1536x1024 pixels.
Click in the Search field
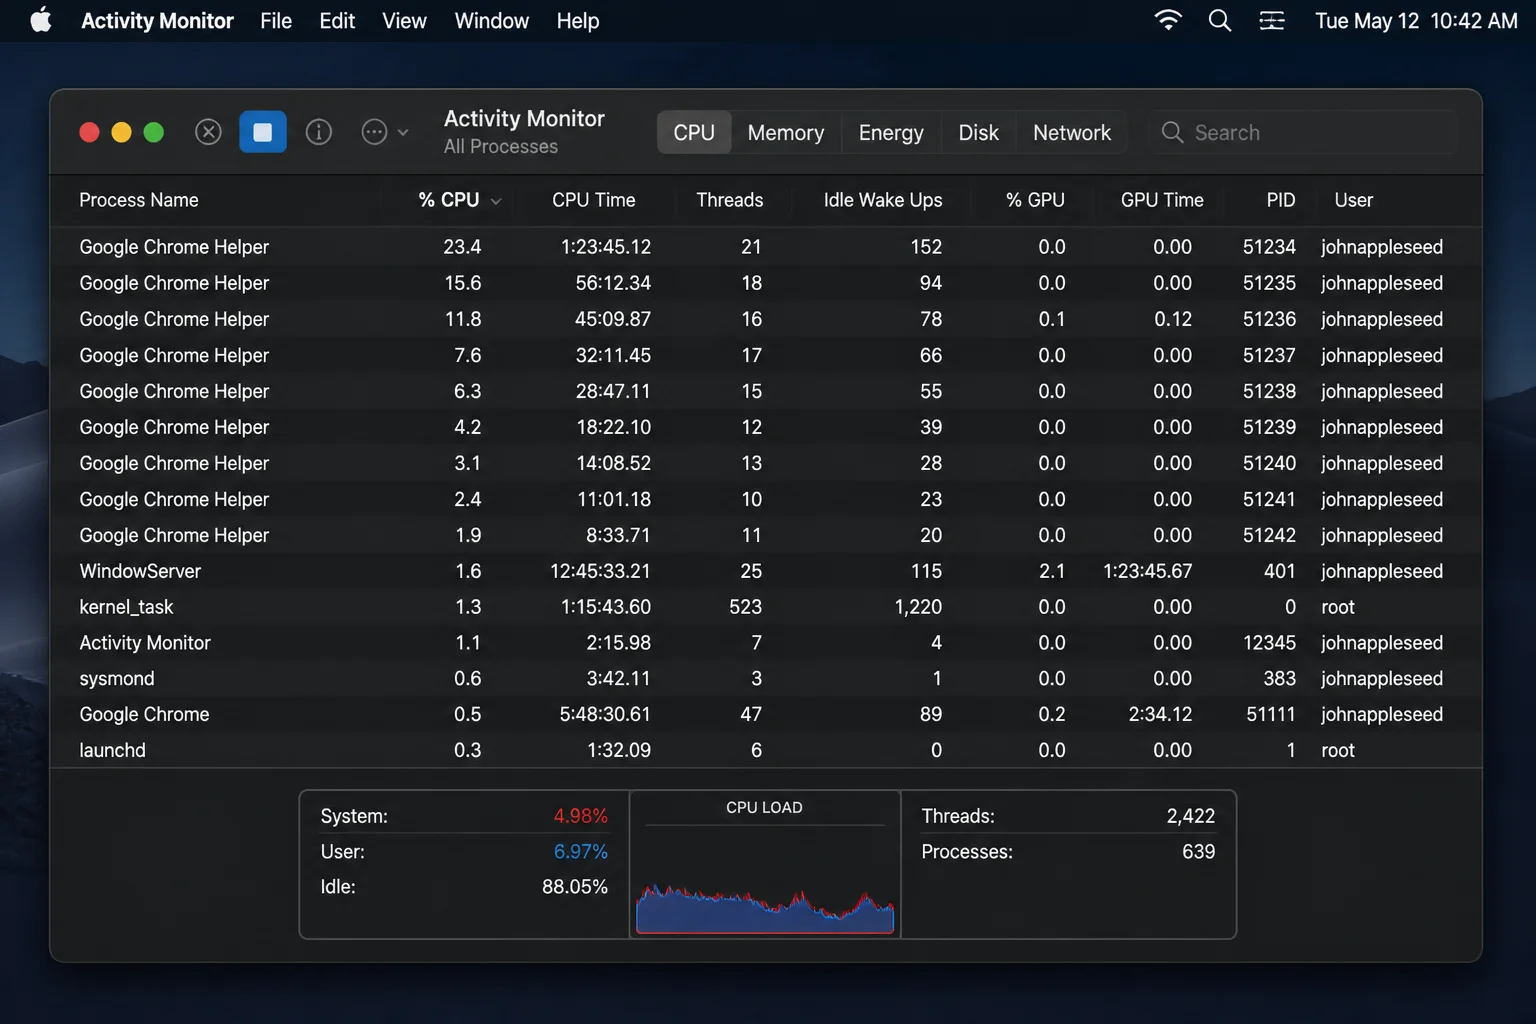click(x=1302, y=132)
